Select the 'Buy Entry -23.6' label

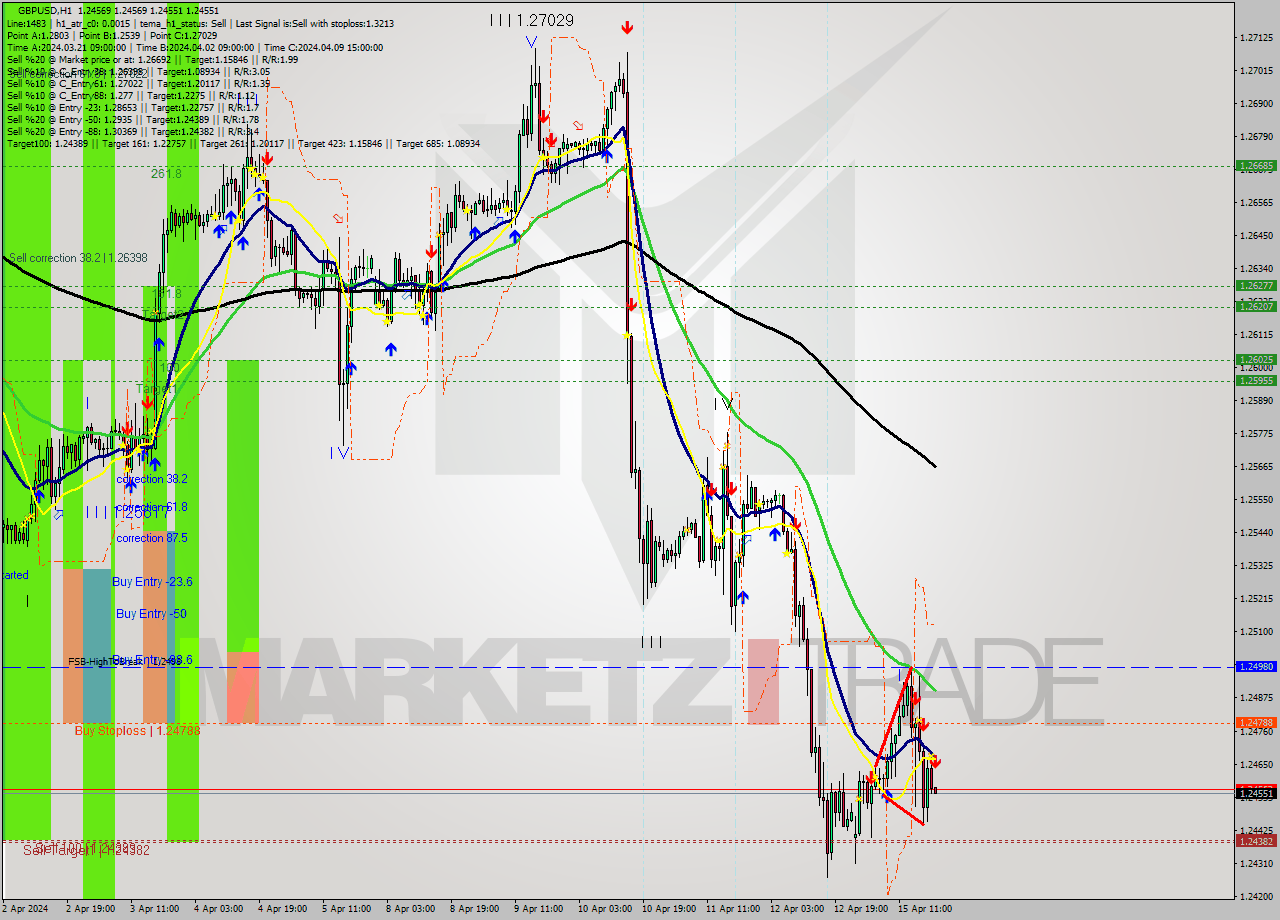pos(152,581)
